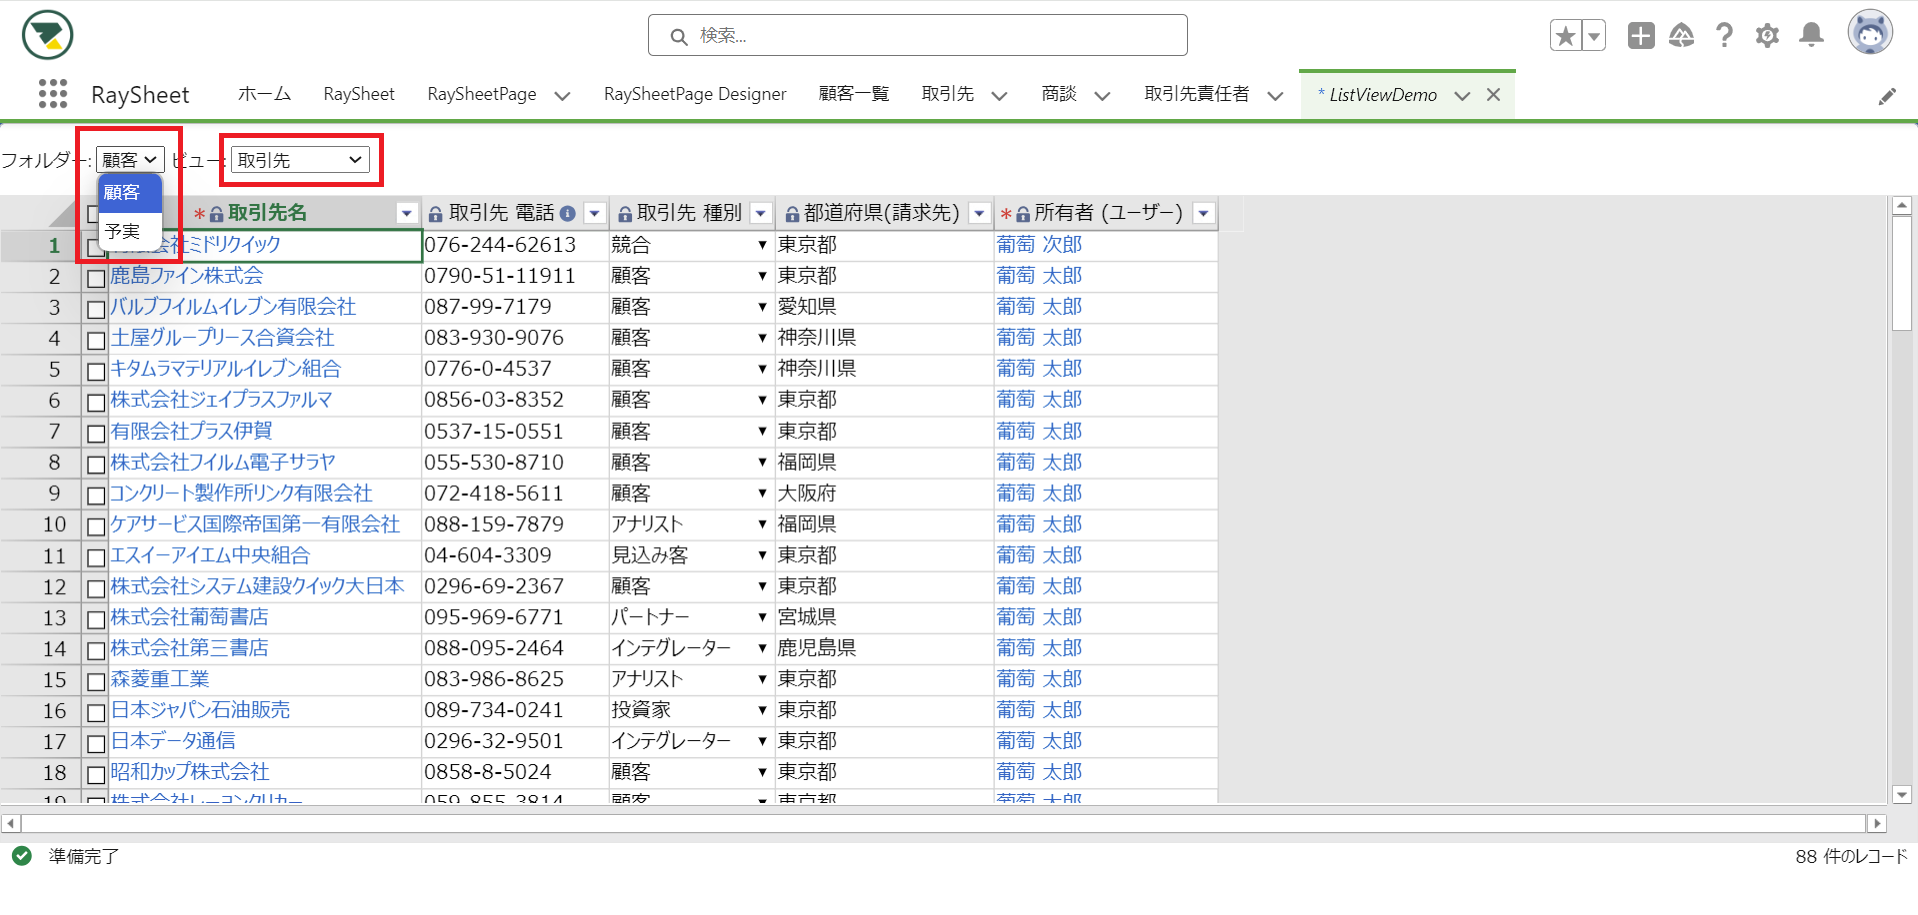Image resolution: width=1918 pixels, height=915 pixels.
Task: Open account link 日本ジャパン石油販売
Action: [x=200, y=710]
